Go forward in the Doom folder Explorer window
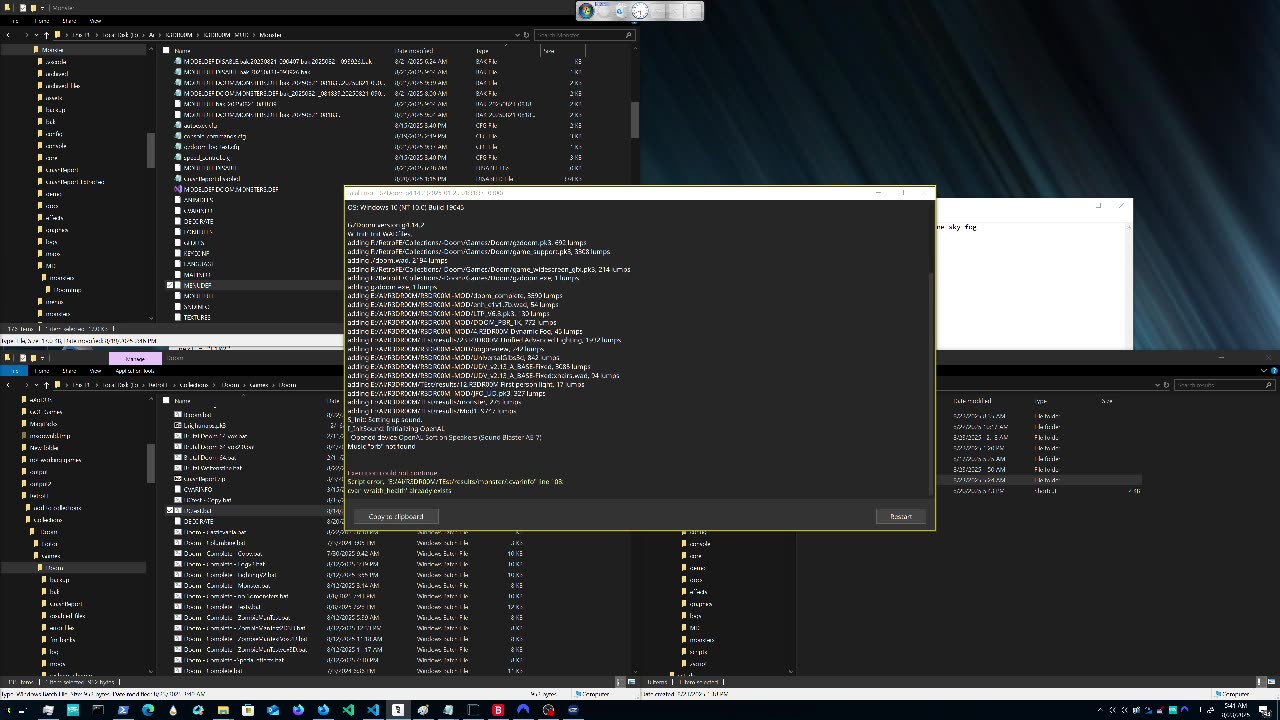The height and width of the screenshot is (720, 1280). [x=26, y=384]
